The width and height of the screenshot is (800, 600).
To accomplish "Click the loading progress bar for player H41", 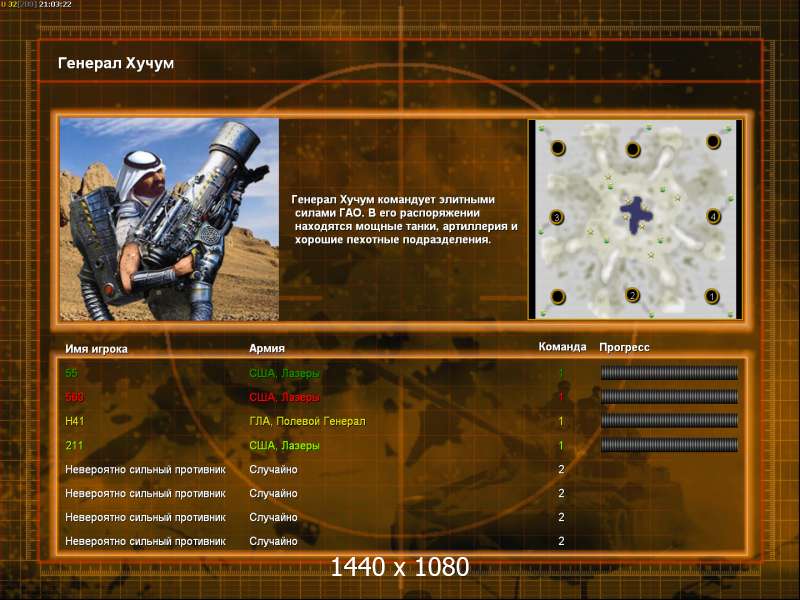I will point(669,421).
